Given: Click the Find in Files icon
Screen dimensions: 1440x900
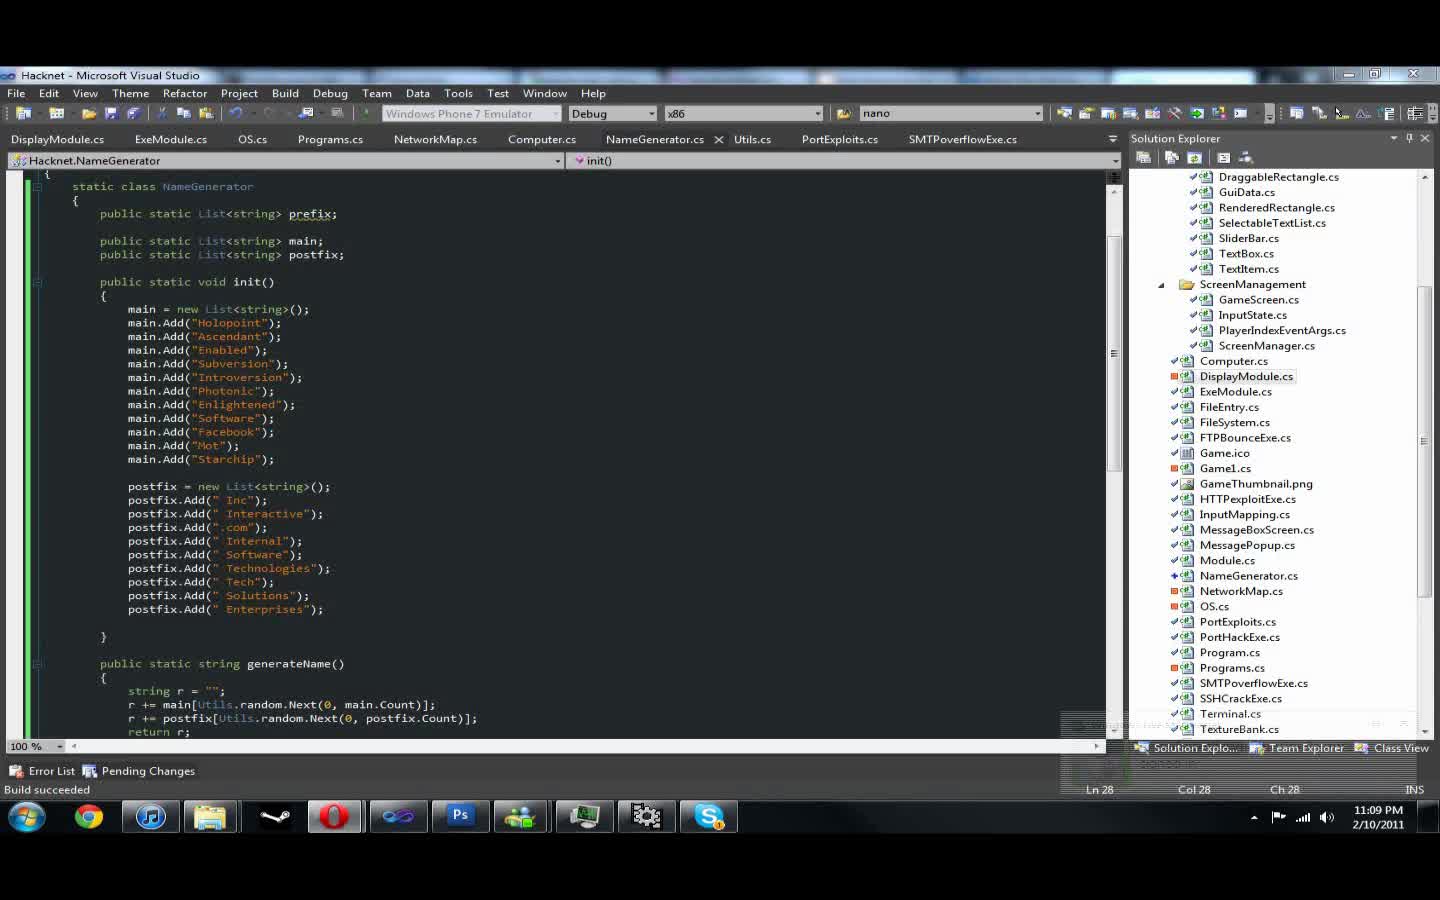Looking at the screenshot, I should (x=843, y=113).
